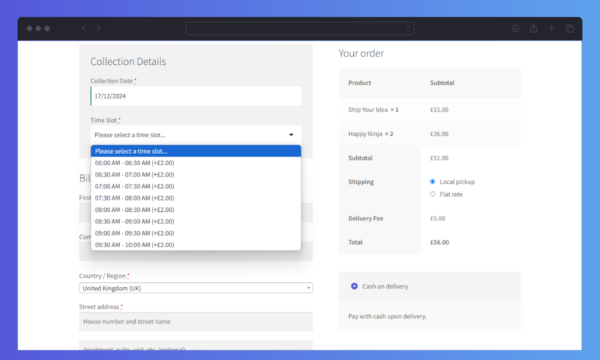Screen dimensions: 600x360
Task: Click 'Pay with cash upon delivery.' text
Action: tap(387, 316)
